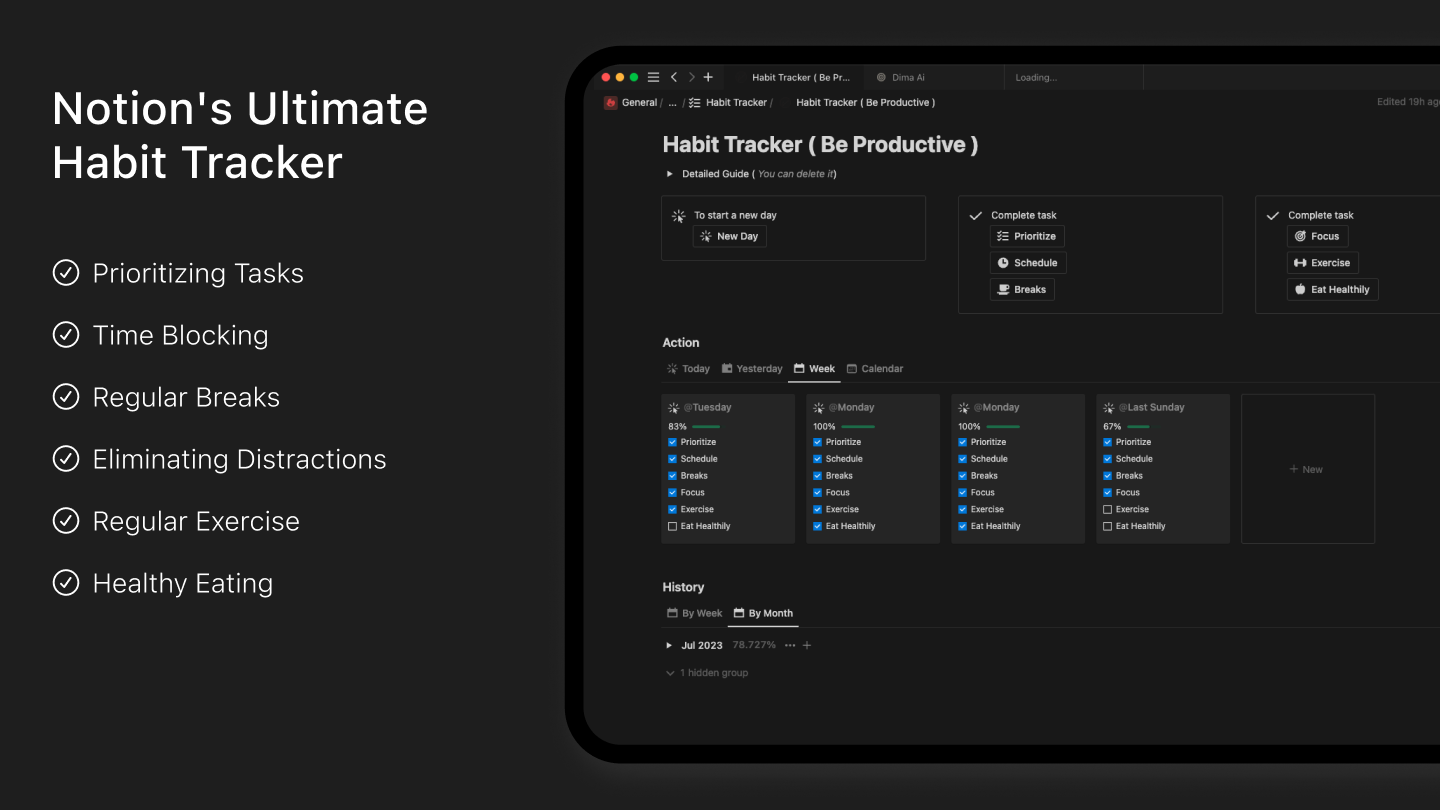Click the sparkle icon on the @Last Sunday card
This screenshot has height=810, width=1440.
pos(1109,407)
